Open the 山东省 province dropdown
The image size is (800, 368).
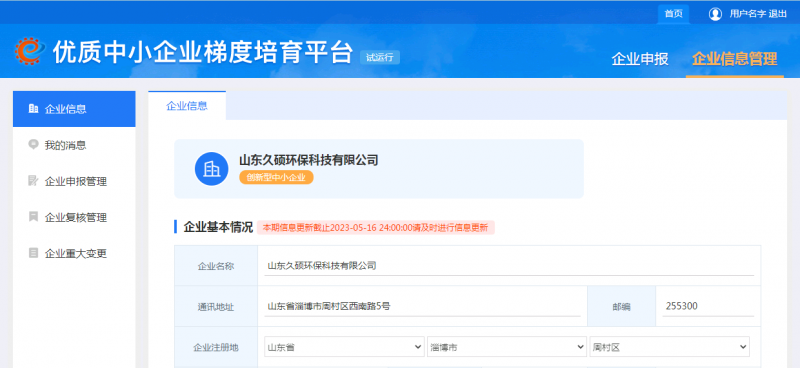(344, 347)
